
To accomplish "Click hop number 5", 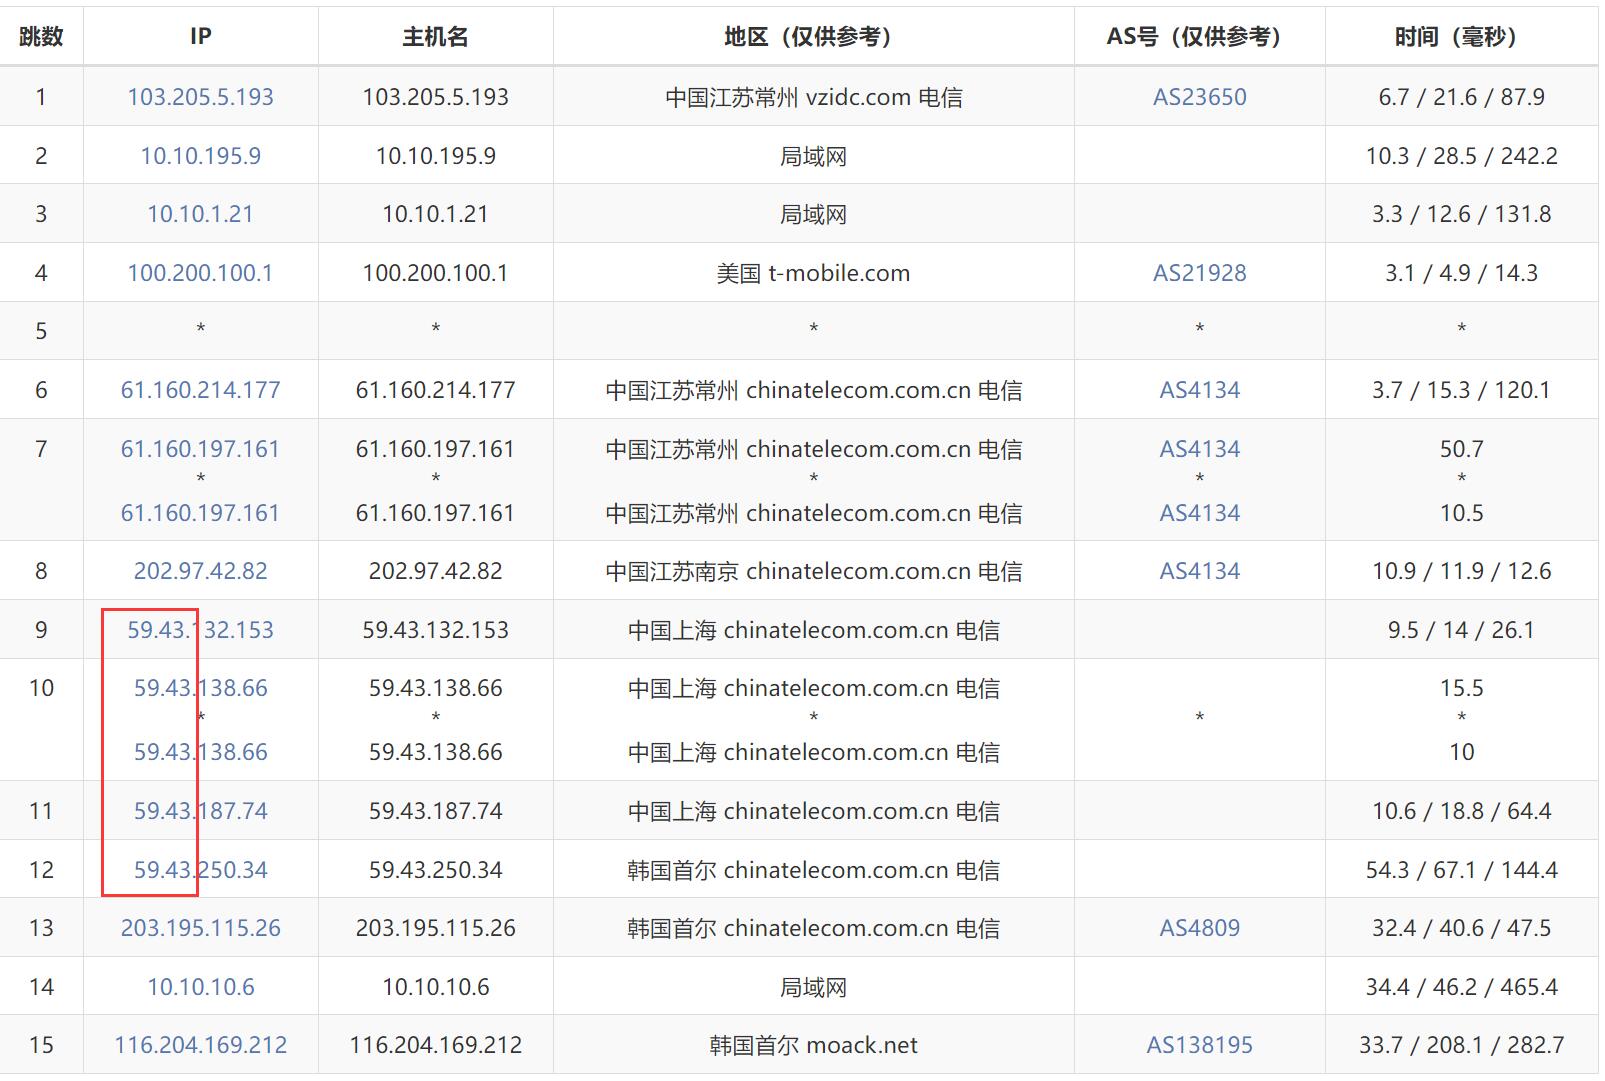I will click(x=41, y=331).
